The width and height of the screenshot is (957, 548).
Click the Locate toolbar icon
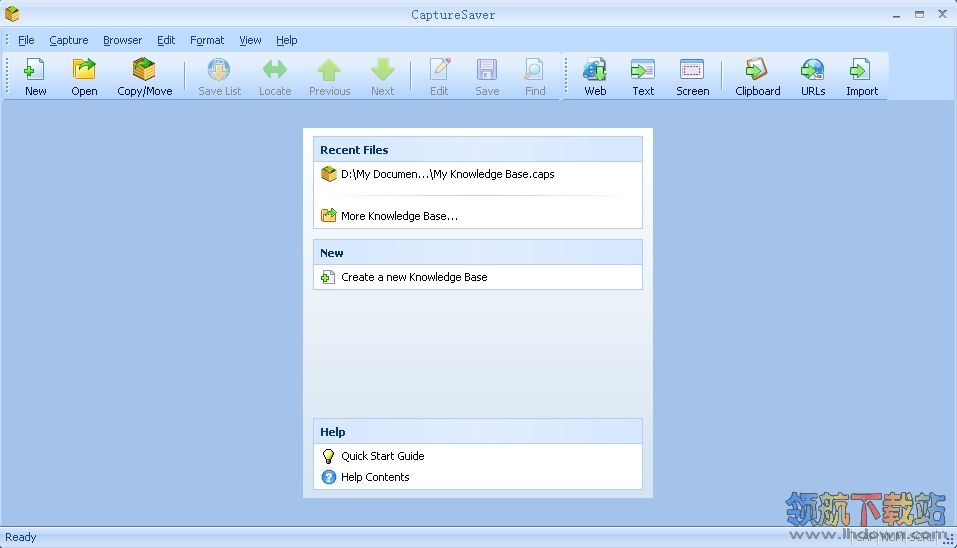pyautogui.click(x=275, y=76)
